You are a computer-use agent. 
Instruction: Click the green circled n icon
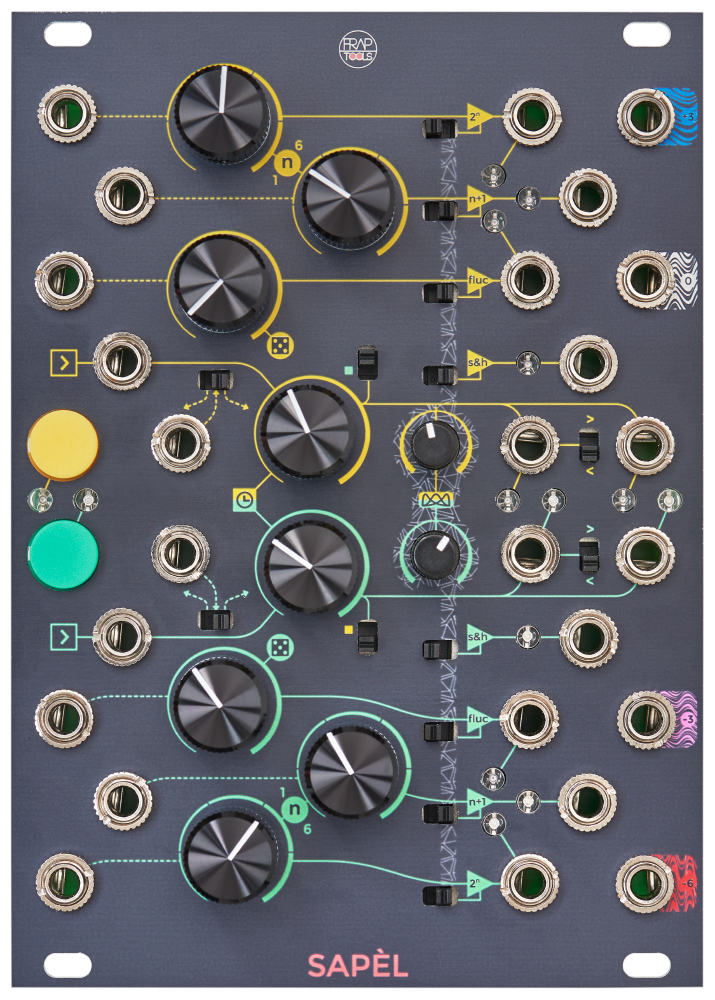tap(291, 810)
